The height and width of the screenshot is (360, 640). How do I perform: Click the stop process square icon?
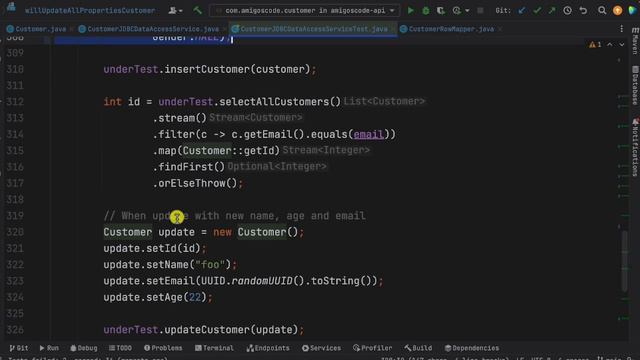pyautogui.click(x=480, y=11)
